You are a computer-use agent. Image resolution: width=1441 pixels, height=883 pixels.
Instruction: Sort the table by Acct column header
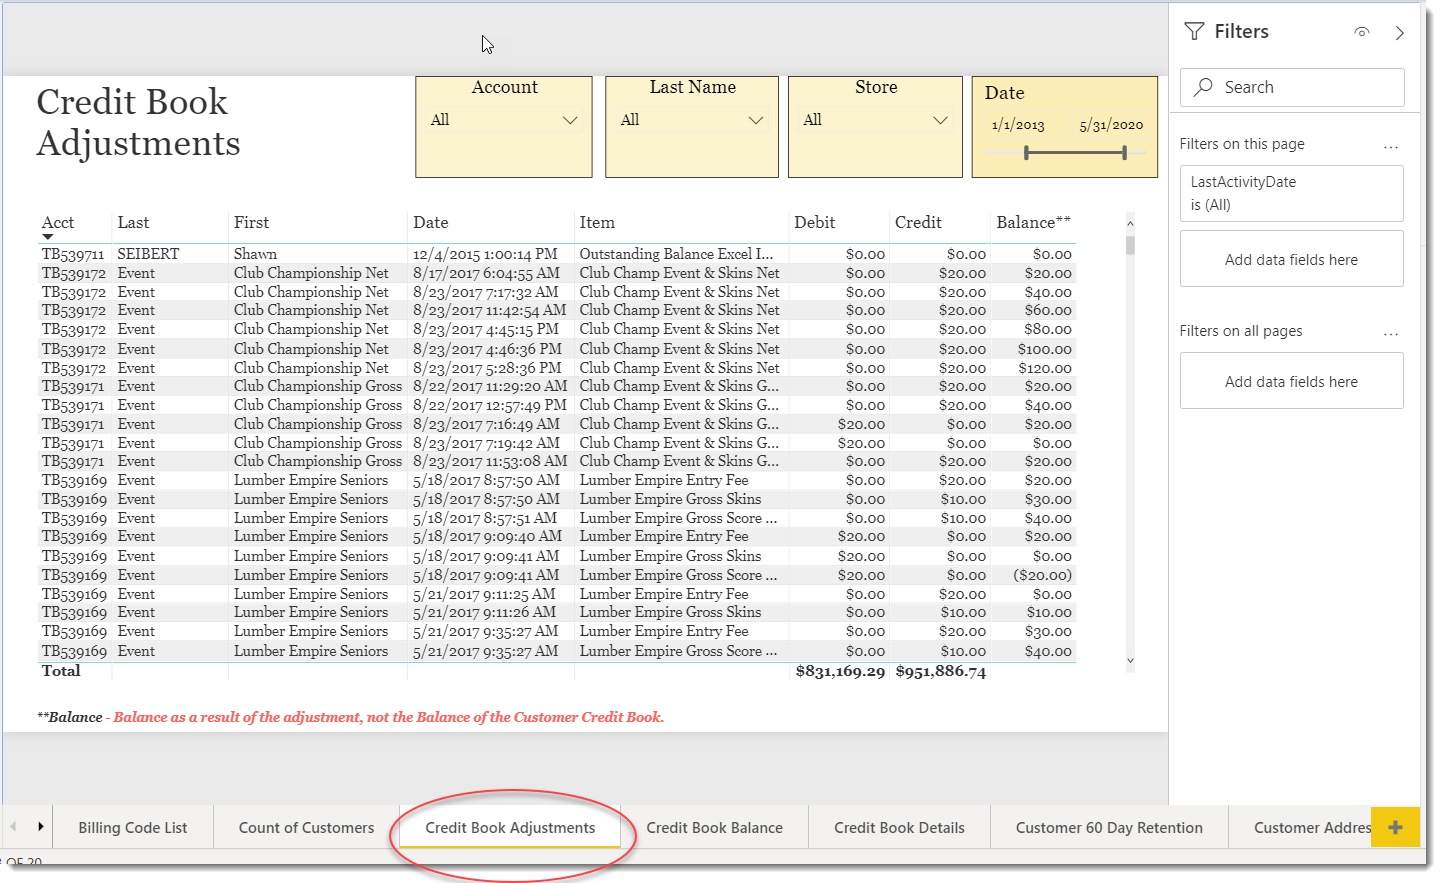click(x=58, y=223)
